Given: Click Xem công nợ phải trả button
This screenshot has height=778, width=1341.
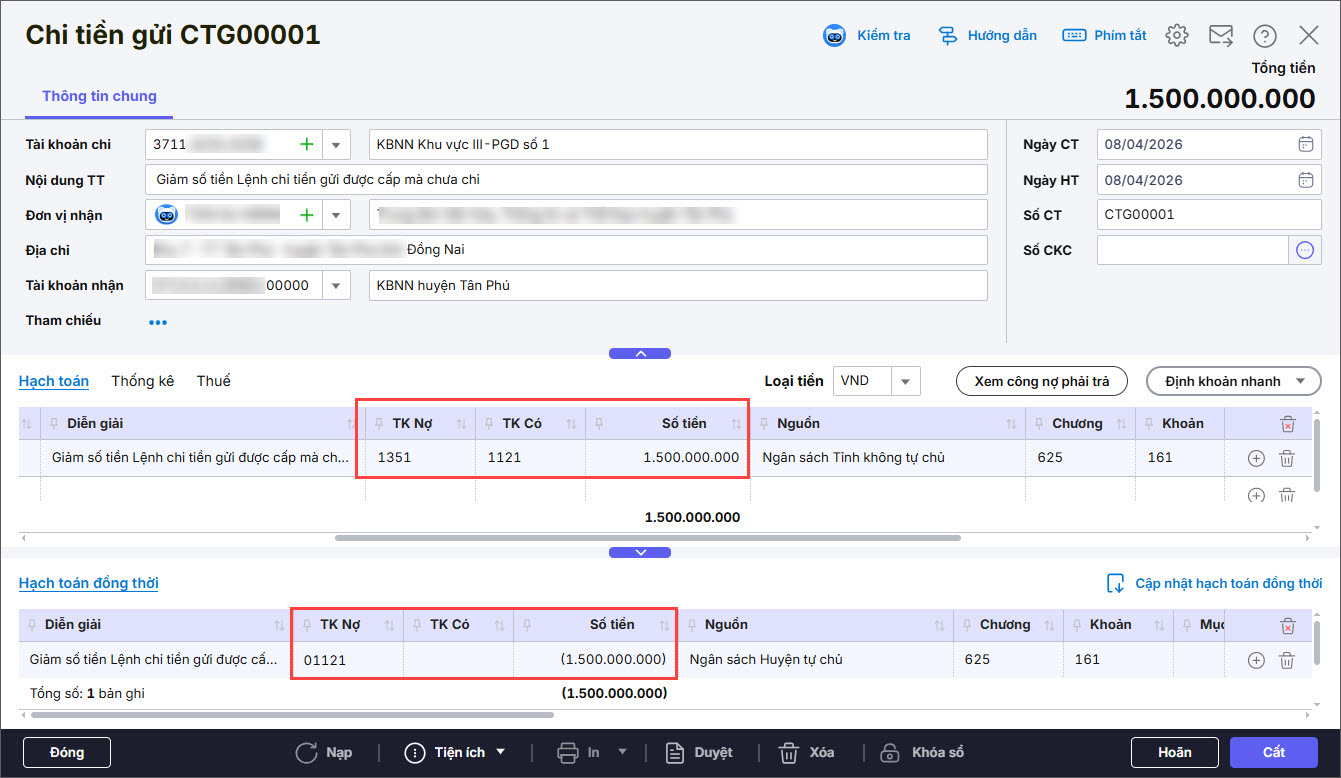Looking at the screenshot, I should (1041, 381).
